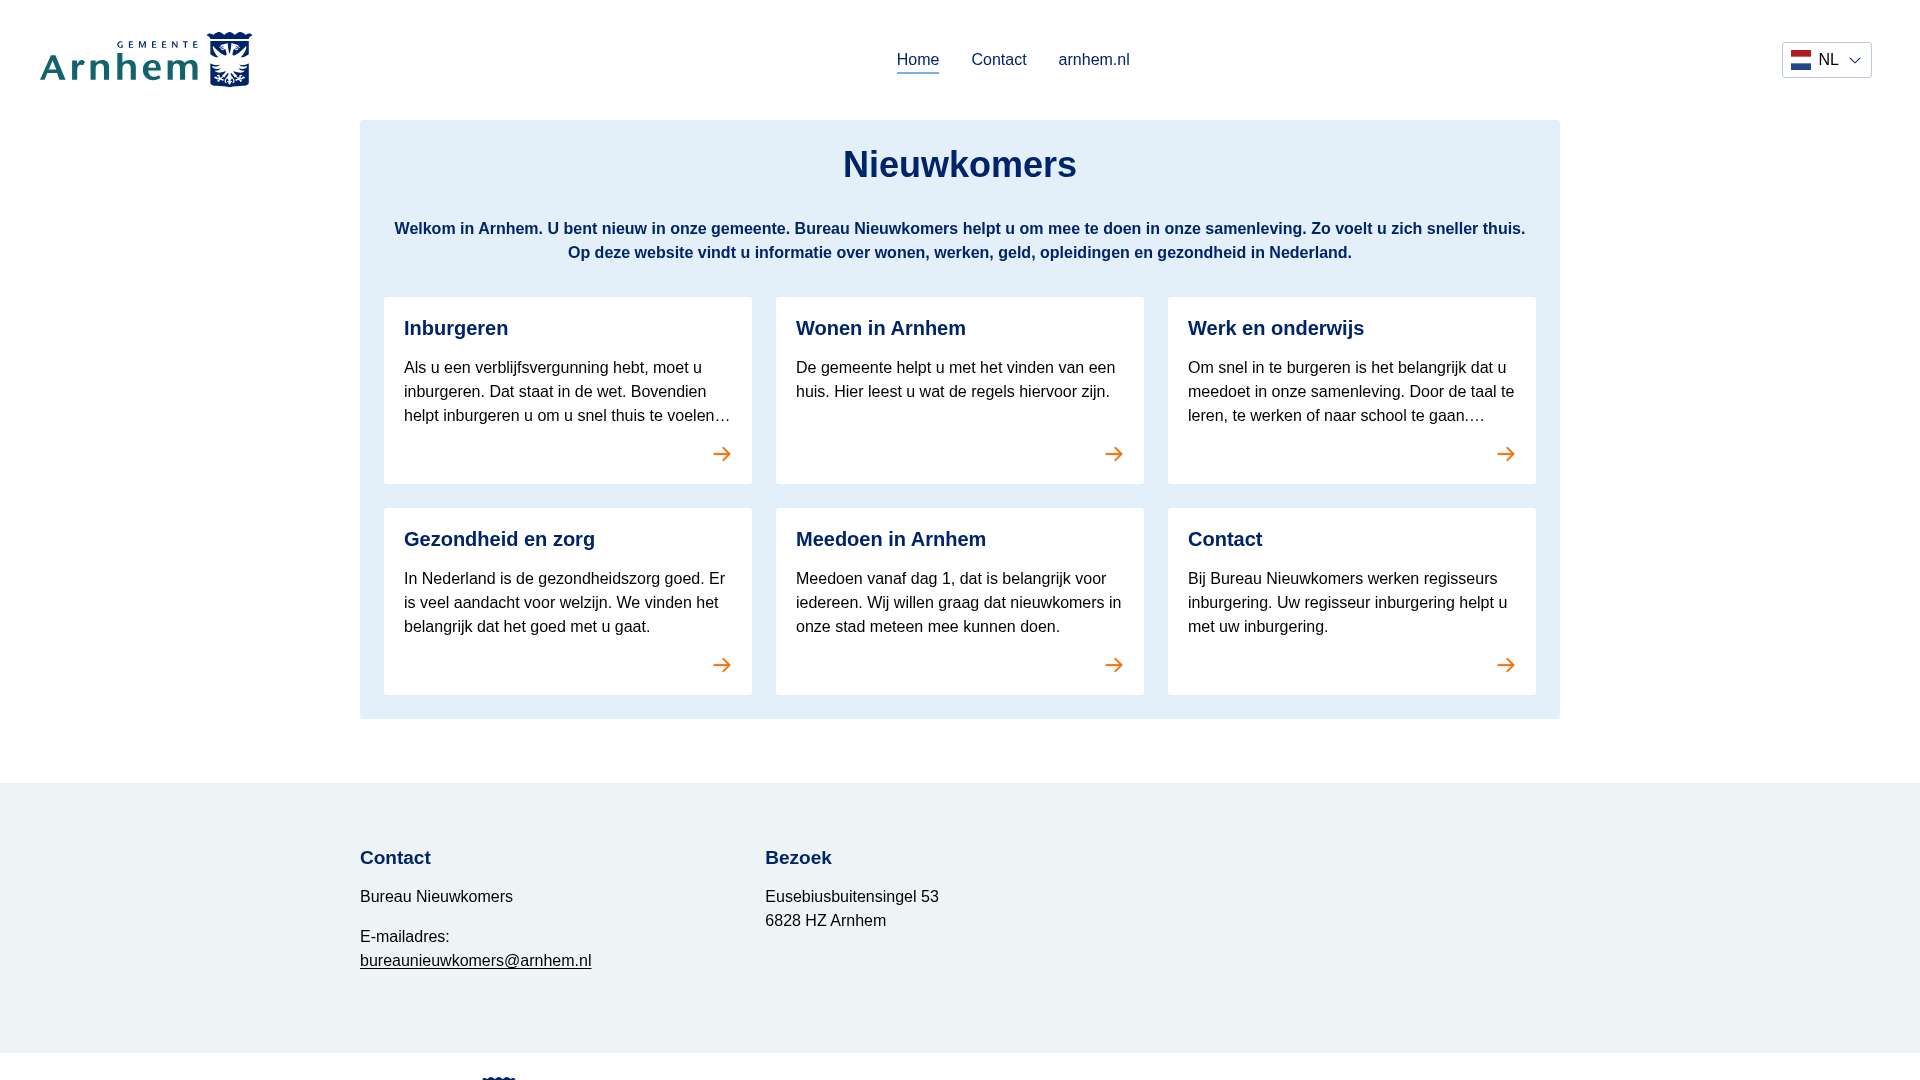Click the arrow icon on Inburgeren card
The height and width of the screenshot is (1080, 1920).
coord(722,454)
